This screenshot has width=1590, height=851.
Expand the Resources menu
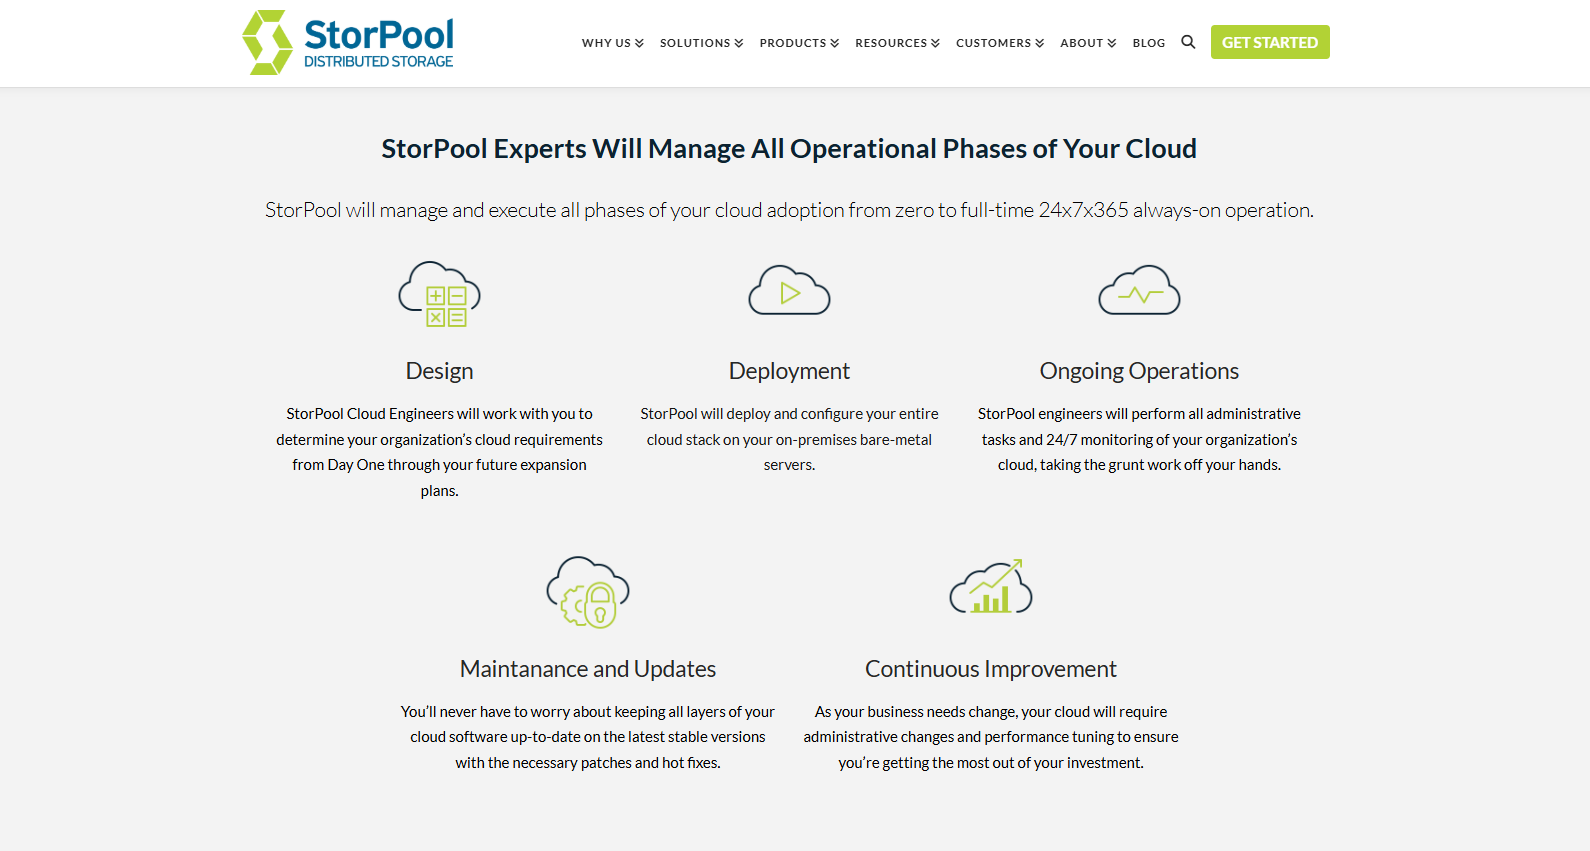point(898,43)
